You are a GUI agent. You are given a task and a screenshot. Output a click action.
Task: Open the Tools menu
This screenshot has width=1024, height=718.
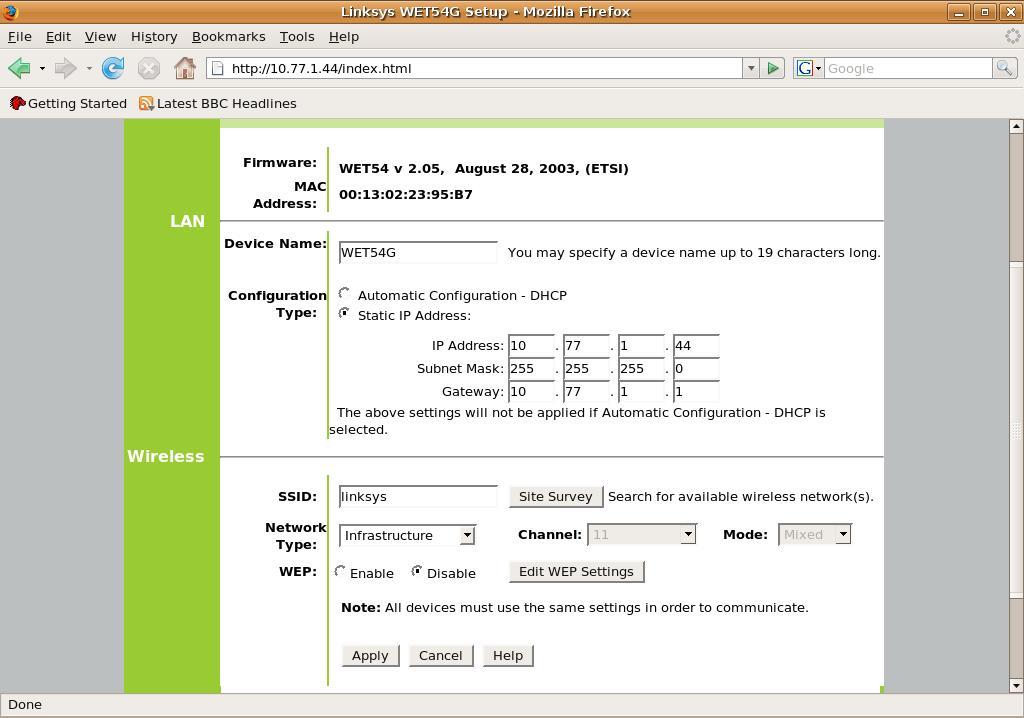click(296, 36)
